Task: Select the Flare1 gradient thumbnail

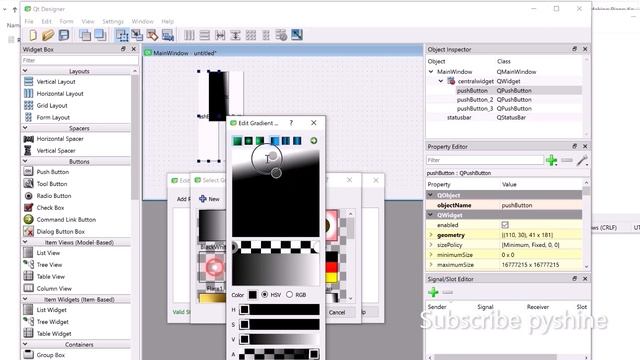Action: click(211, 268)
